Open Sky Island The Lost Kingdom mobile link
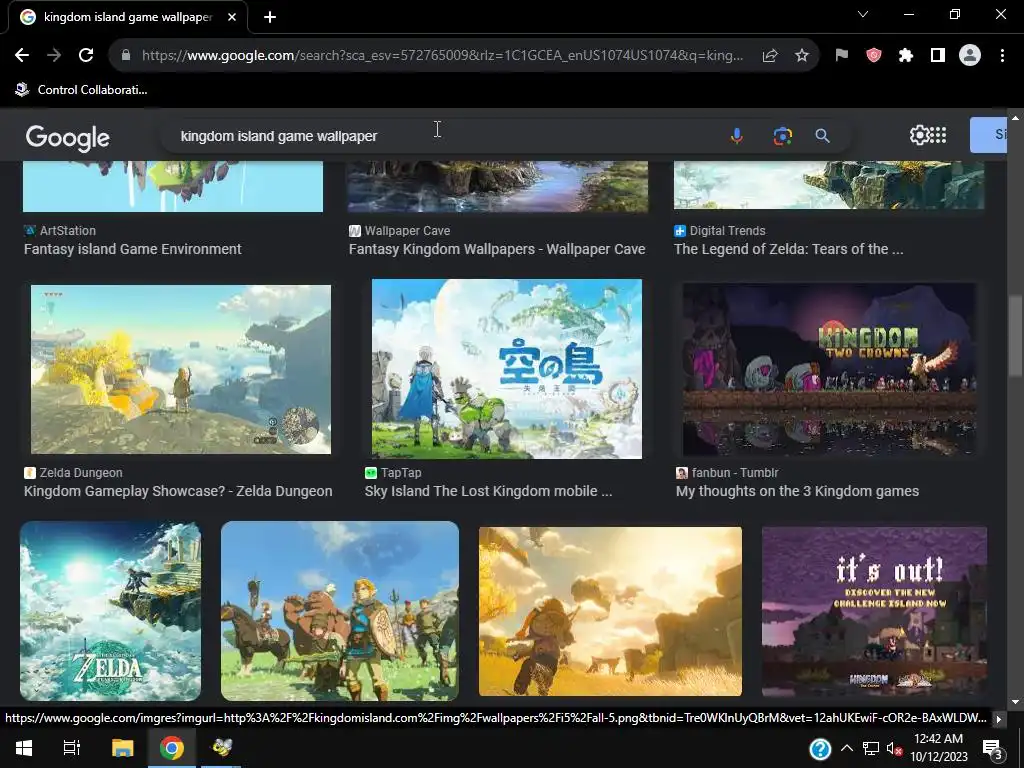Screen dimensions: 1024x768 [x=488, y=491]
